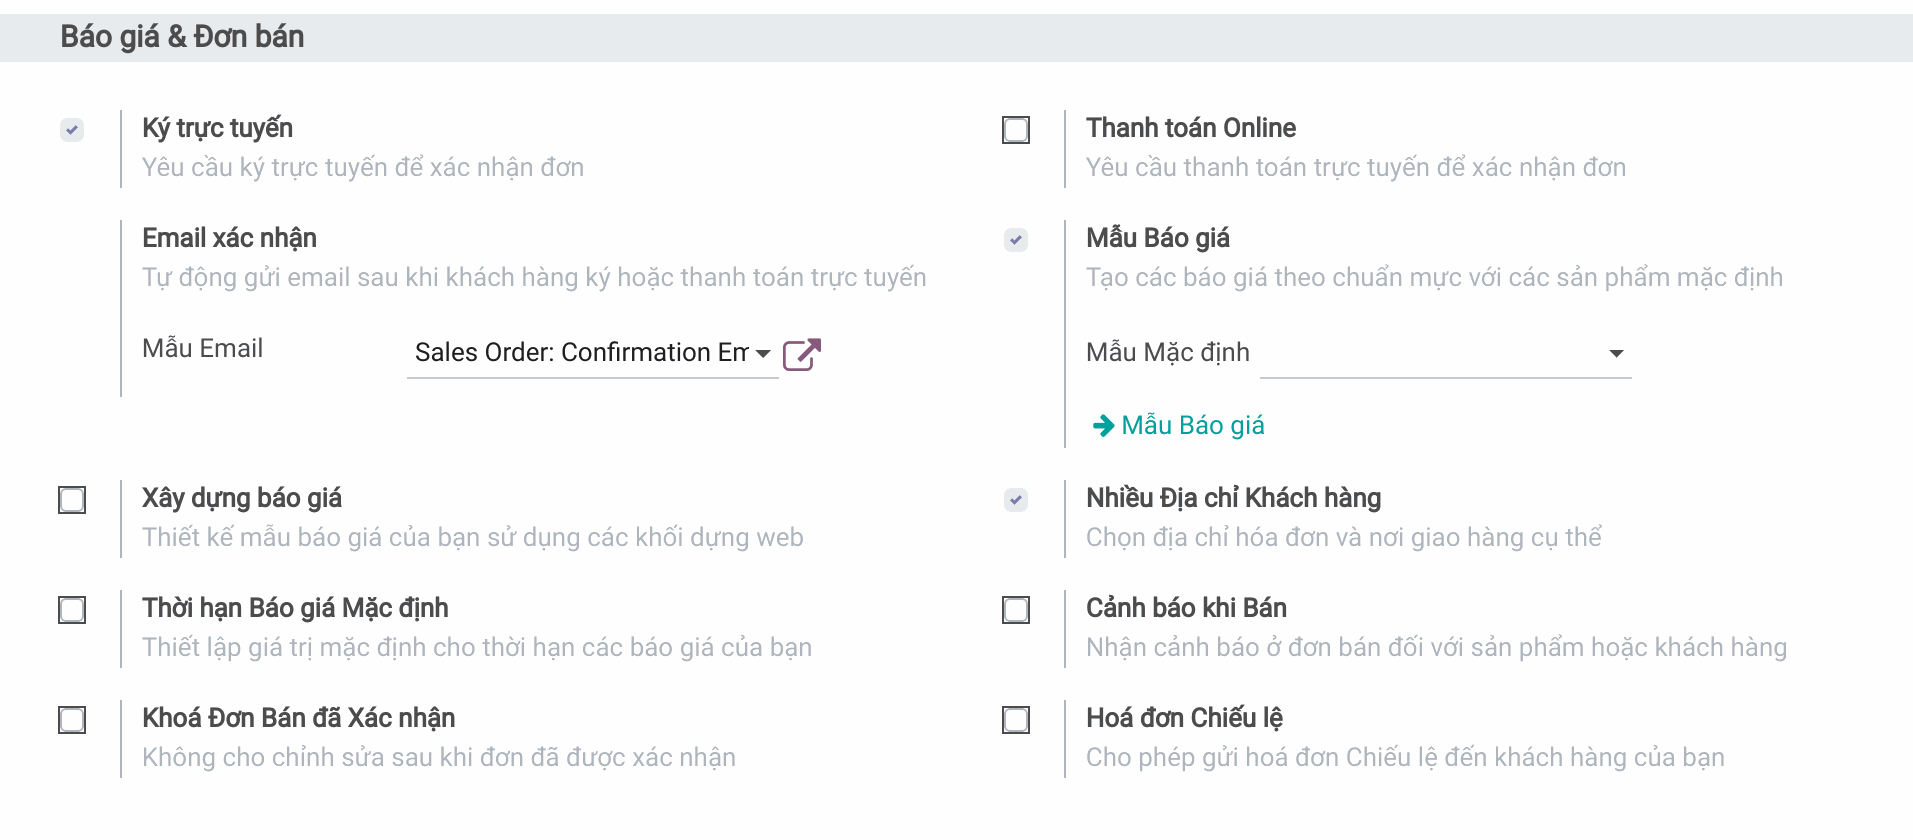Click the Ký trực tuyến setting label
The width and height of the screenshot is (1913, 840).
(217, 128)
